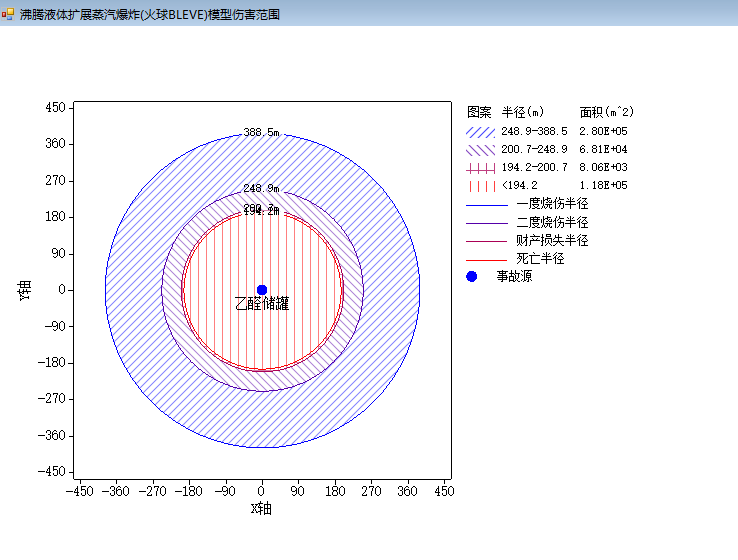
Task: Click the 194.2-200.7 radius range text
Action: 534,167
